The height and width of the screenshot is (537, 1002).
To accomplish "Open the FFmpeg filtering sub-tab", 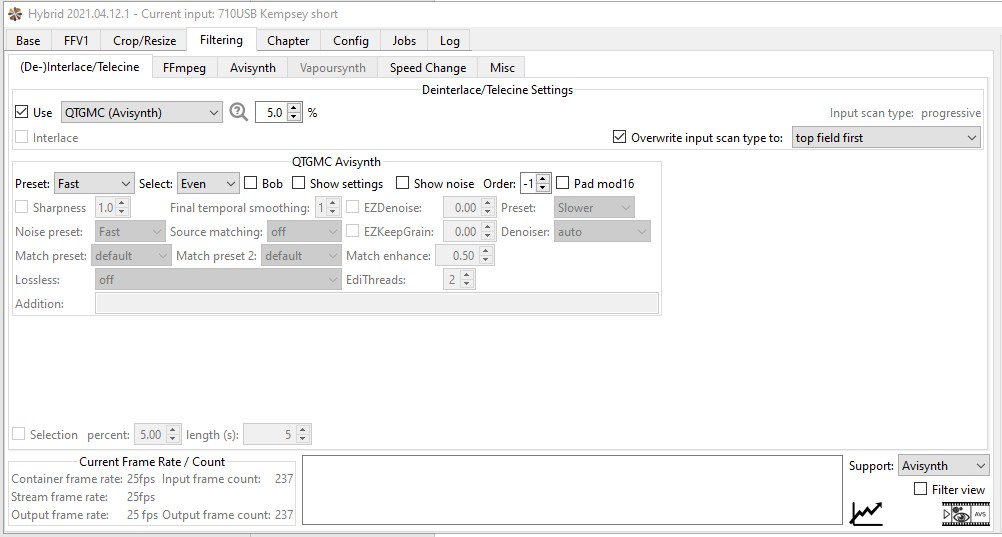I will click(185, 68).
